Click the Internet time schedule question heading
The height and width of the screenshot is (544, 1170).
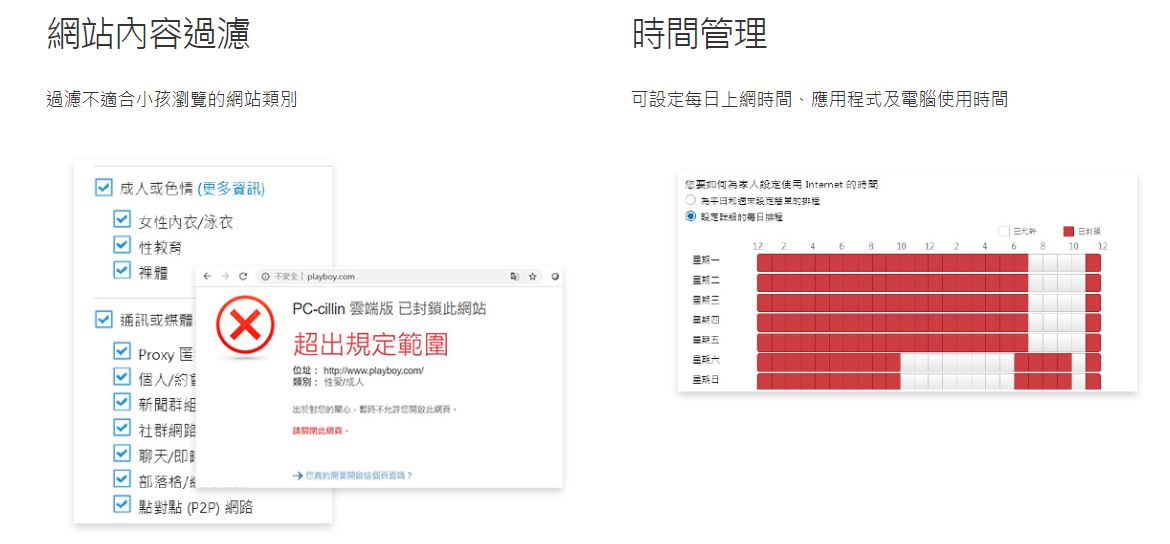(782, 184)
